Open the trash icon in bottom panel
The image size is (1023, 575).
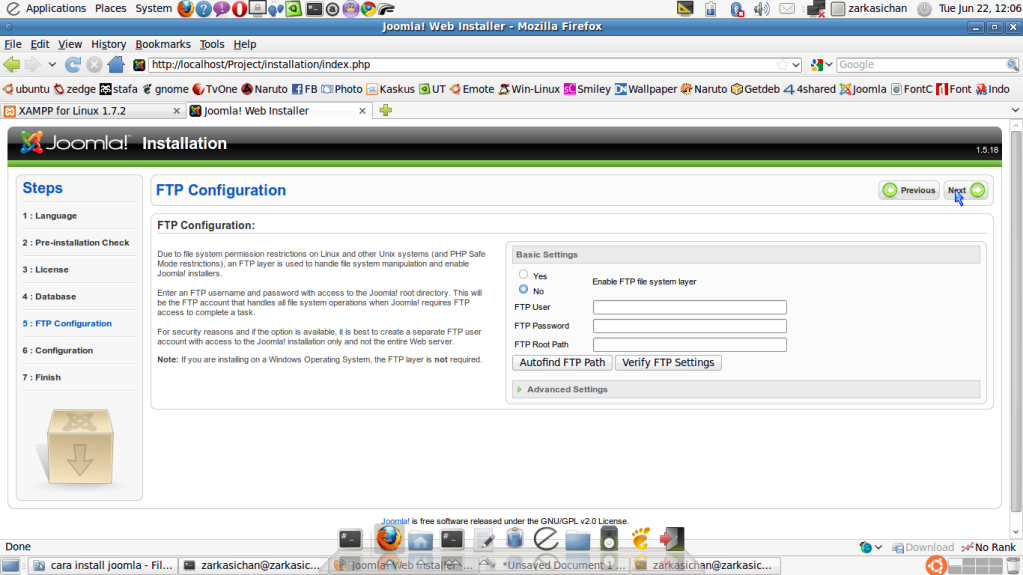pos(1013,565)
